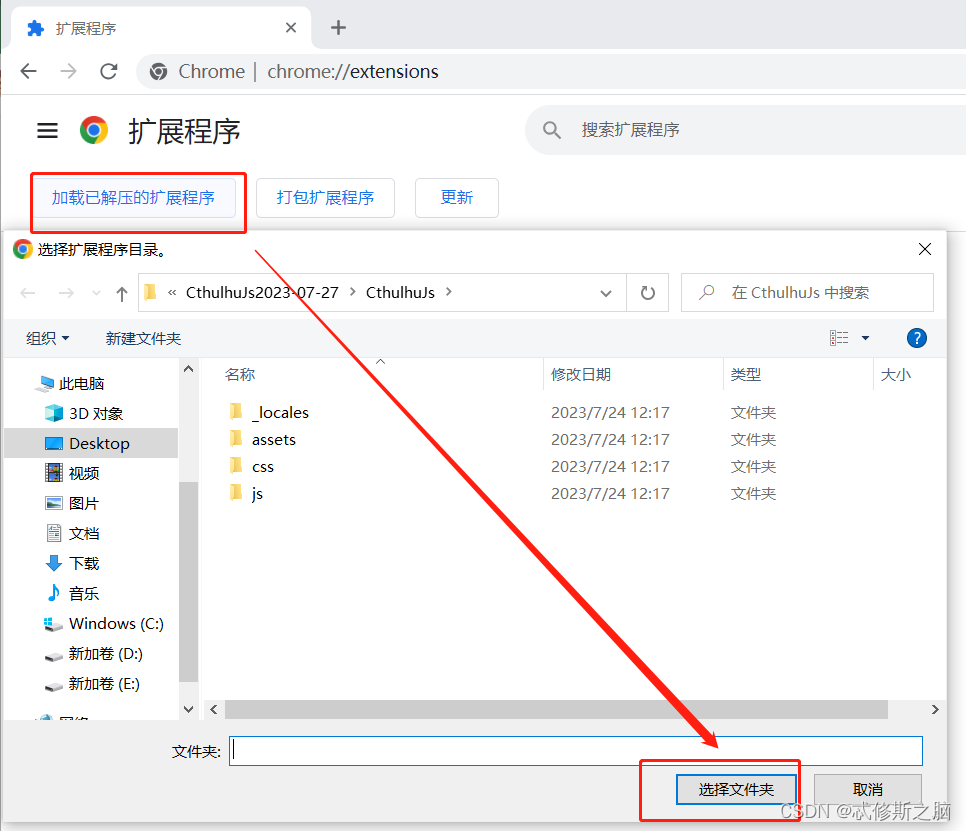This screenshot has height=831, width=966.
Task: Select the js folder
Action: (246, 493)
